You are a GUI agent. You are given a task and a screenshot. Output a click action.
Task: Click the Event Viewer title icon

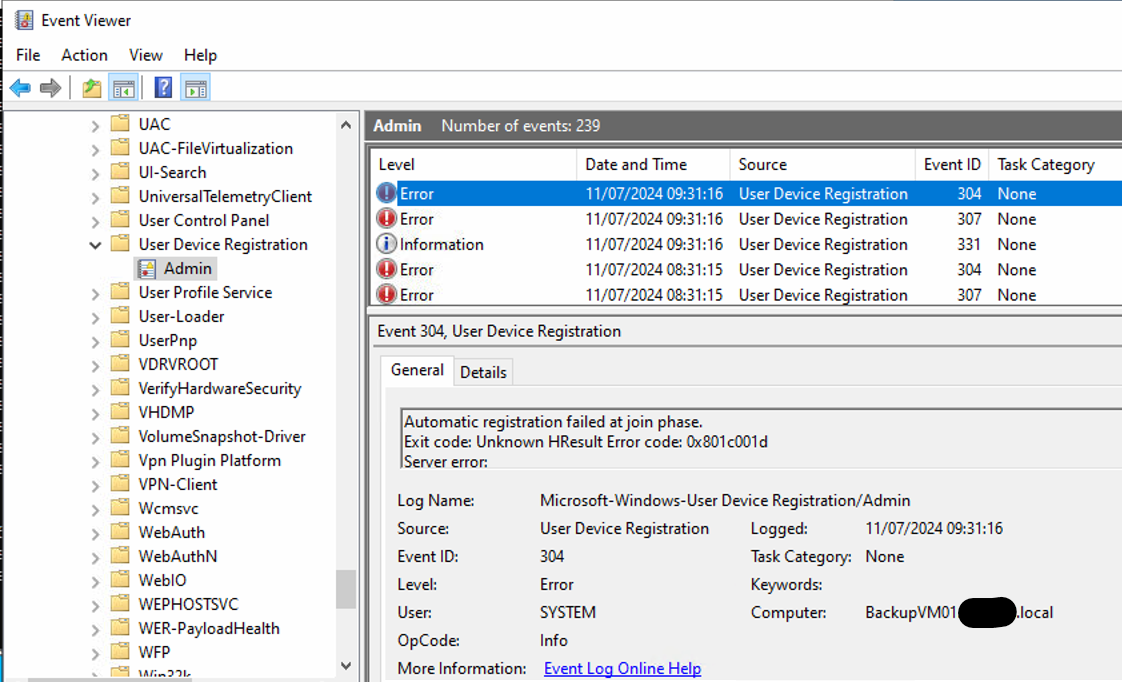[24, 20]
